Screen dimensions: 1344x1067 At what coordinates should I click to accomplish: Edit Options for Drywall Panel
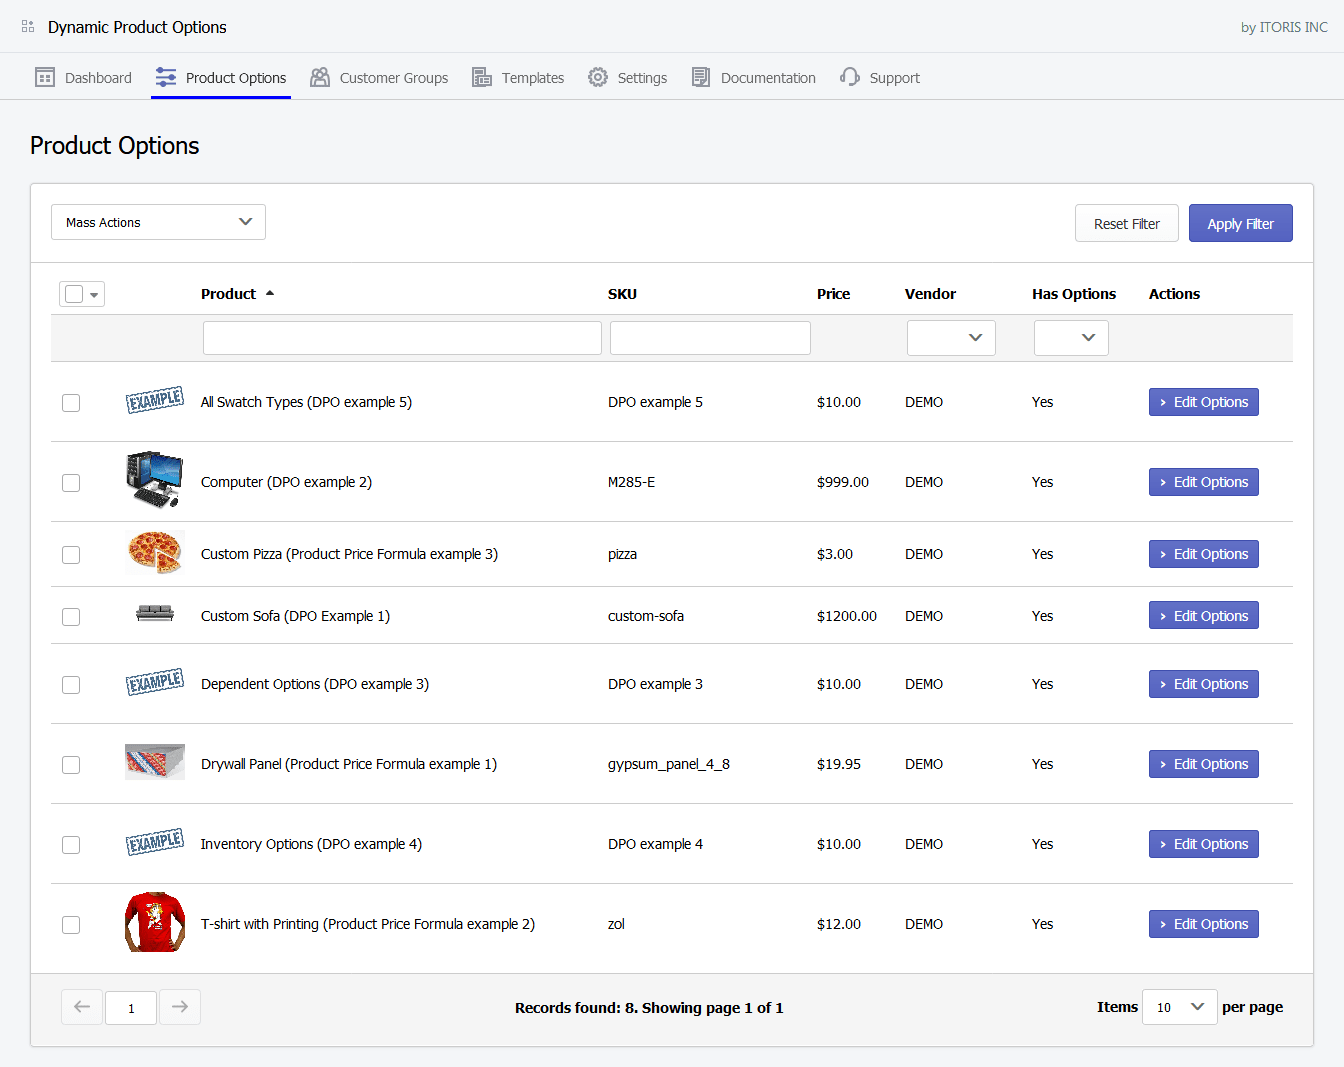click(x=1204, y=764)
